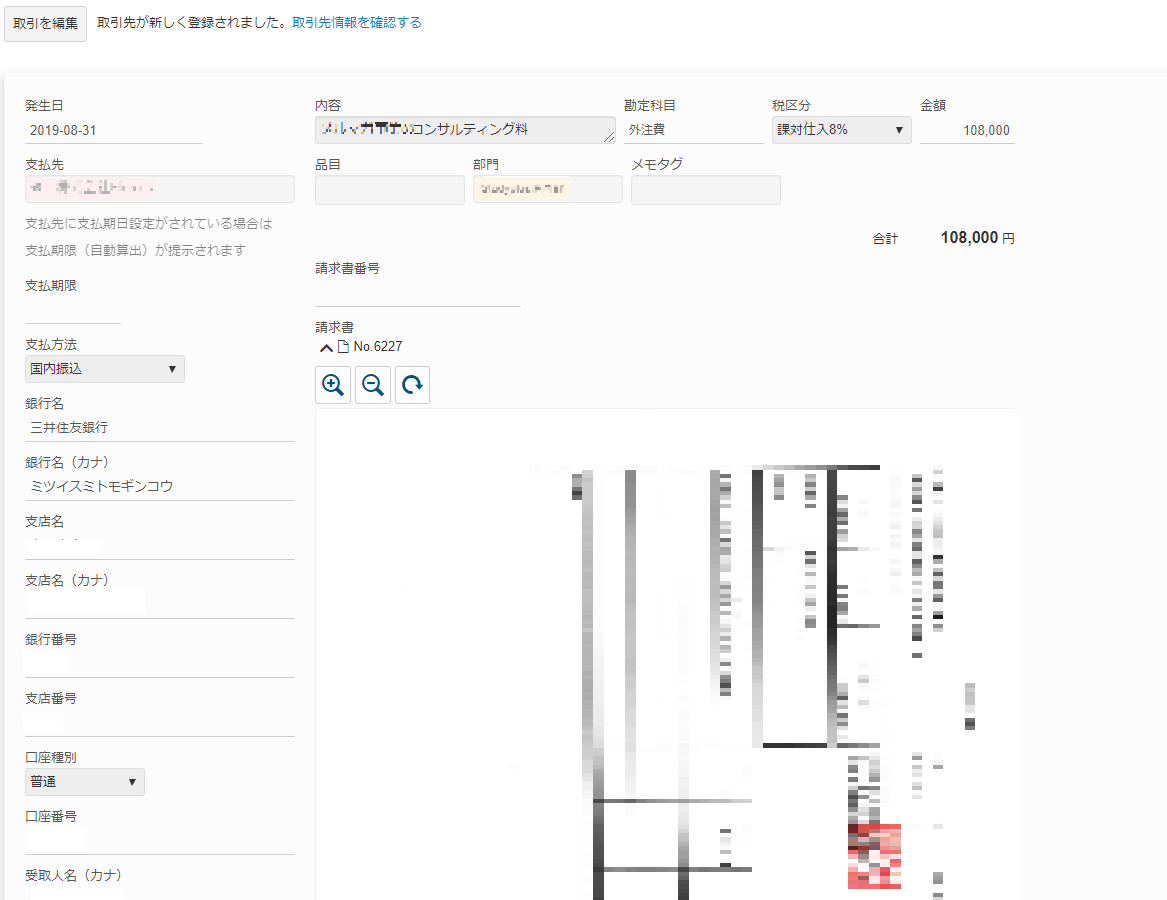Click the 口座番号 input field
The image size is (1167, 900).
click(x=160, y=841)
